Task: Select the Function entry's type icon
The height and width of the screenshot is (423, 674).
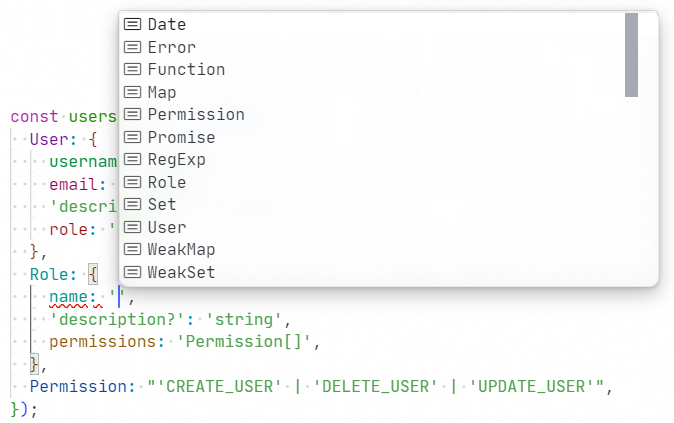Action: (x=132, y=69)
